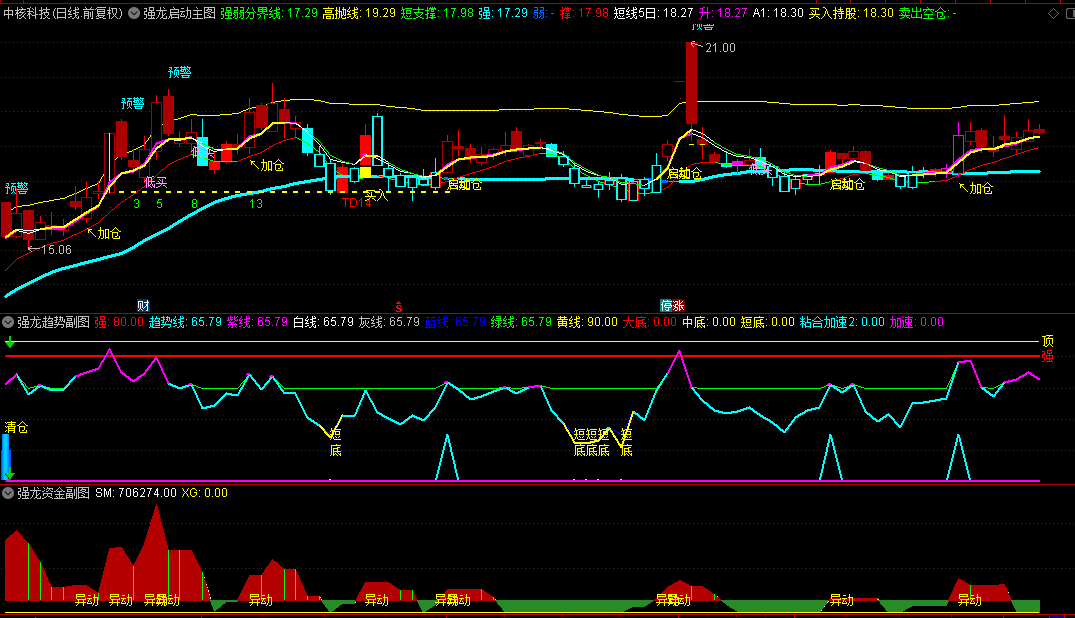Click the green count number 8

click(195, 204)
